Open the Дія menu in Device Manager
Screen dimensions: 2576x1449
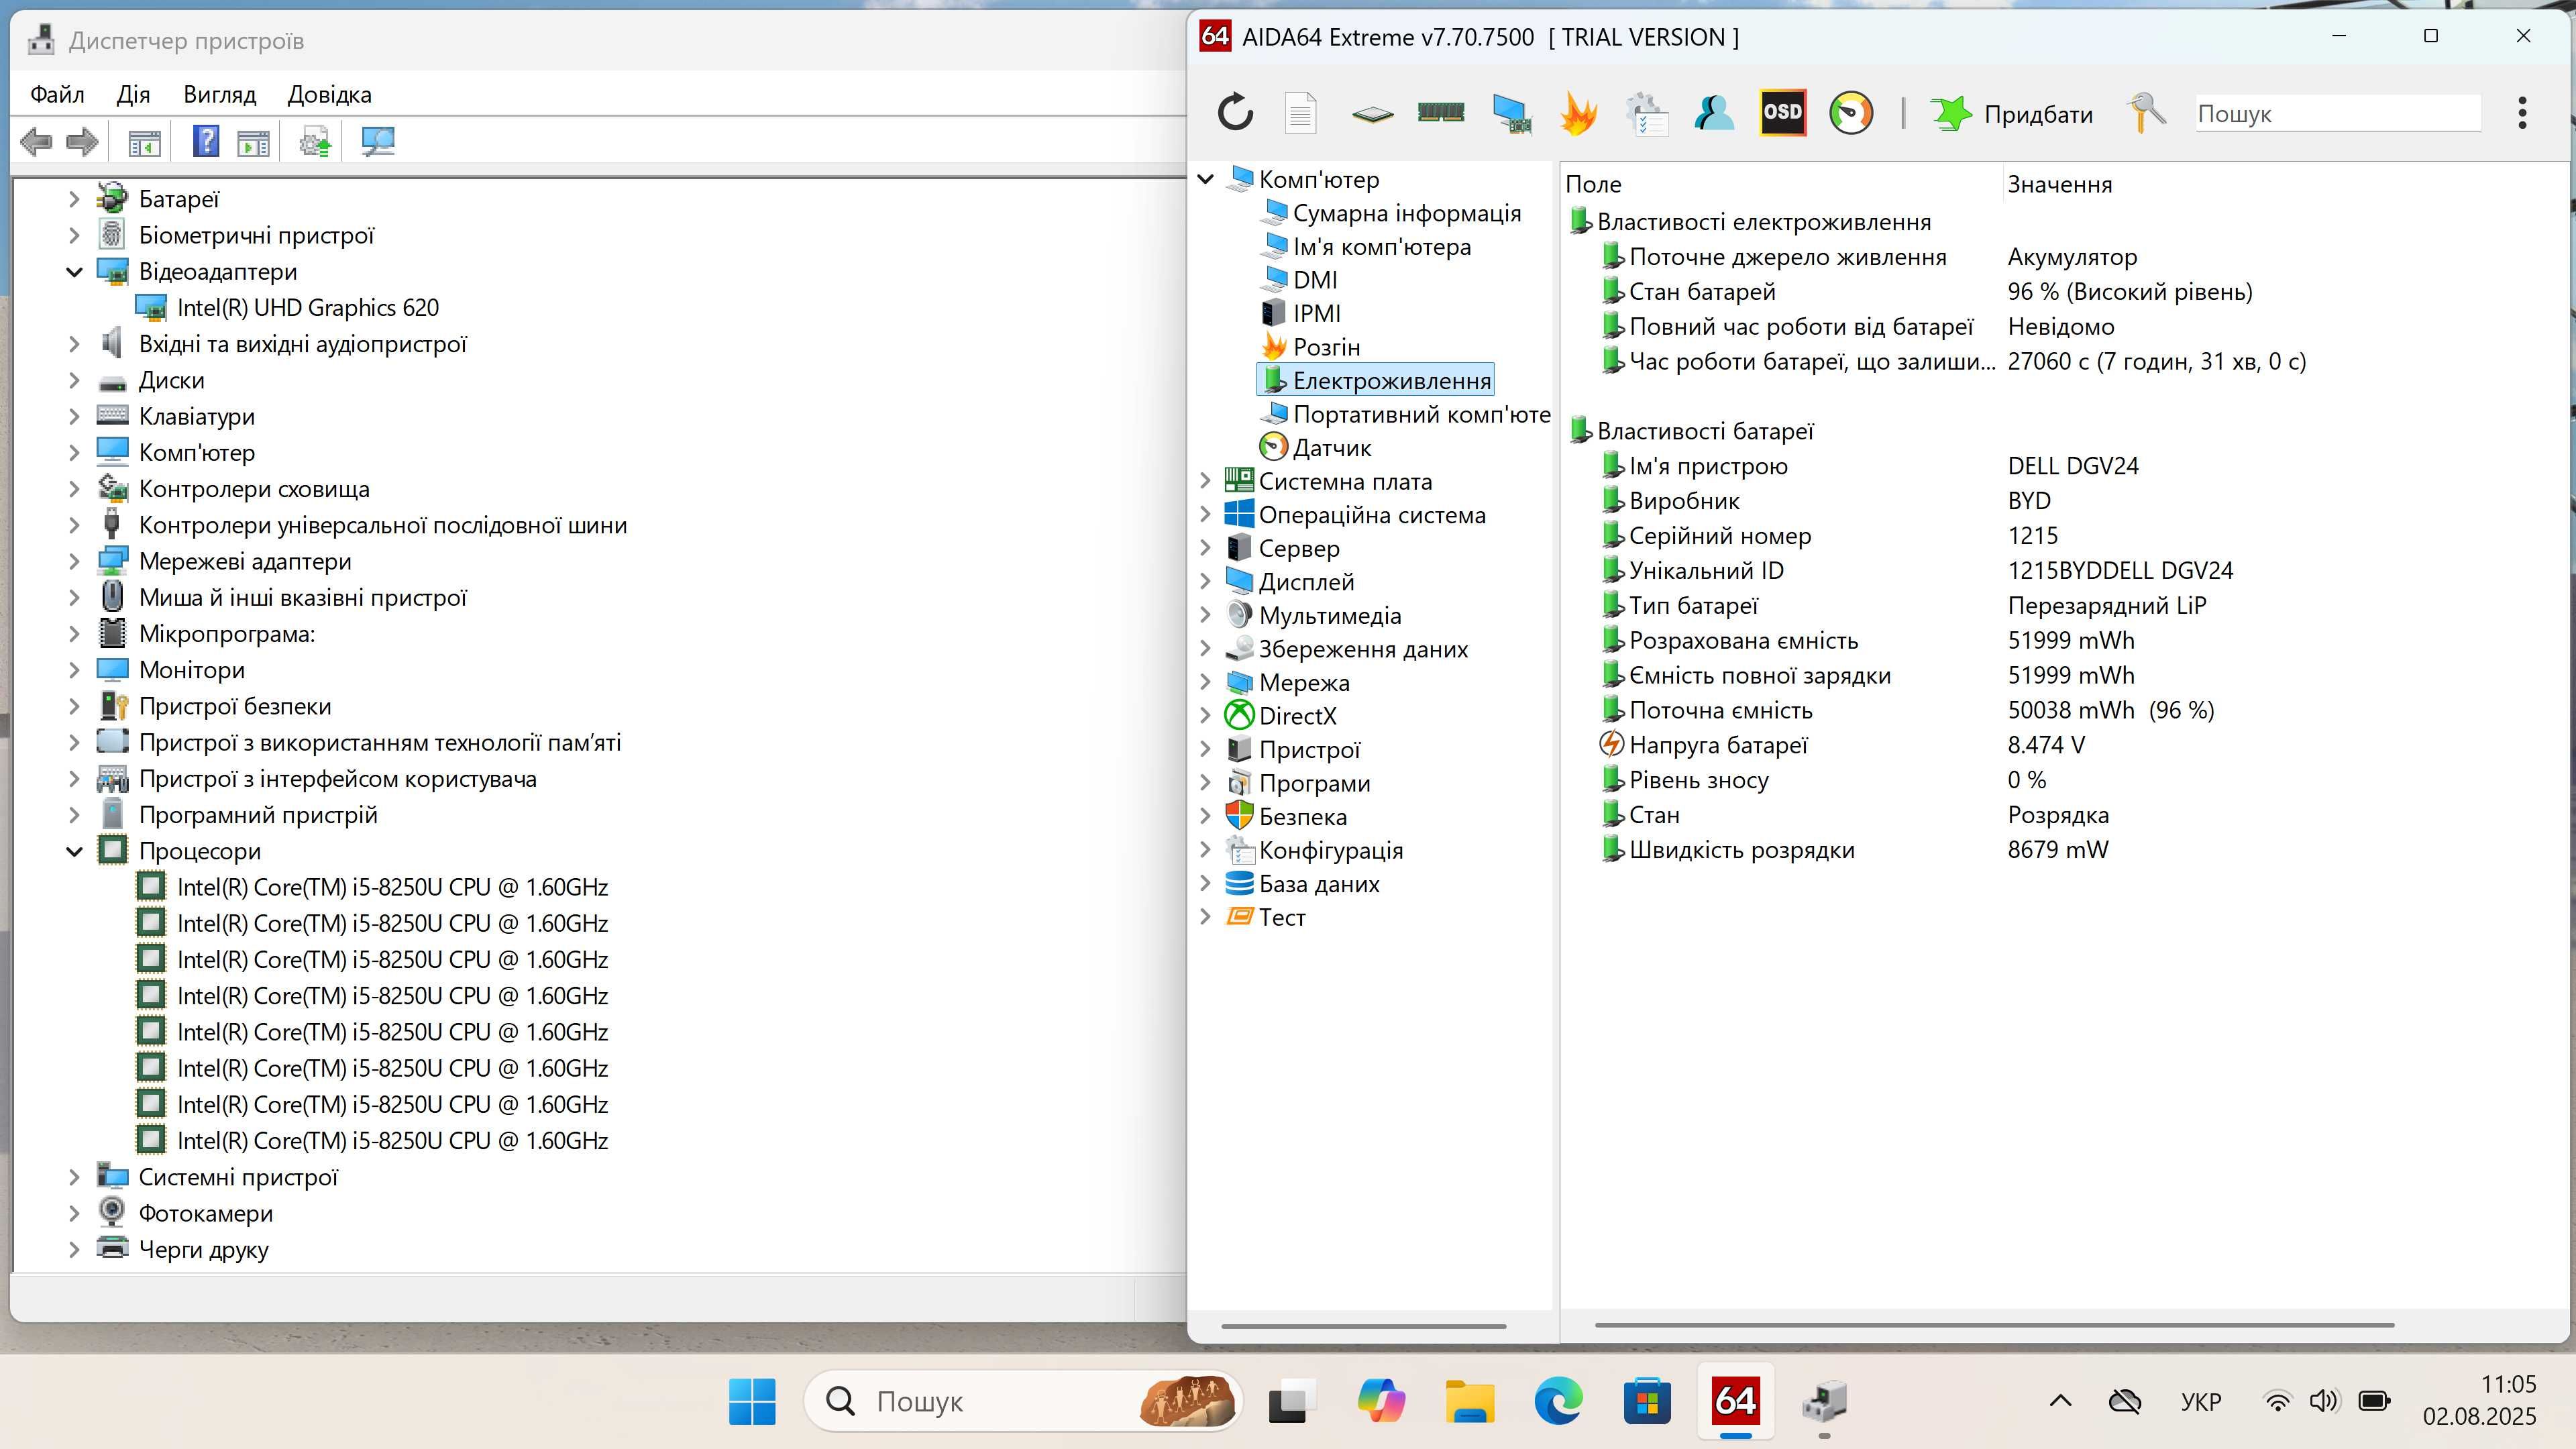coord(133,95)
